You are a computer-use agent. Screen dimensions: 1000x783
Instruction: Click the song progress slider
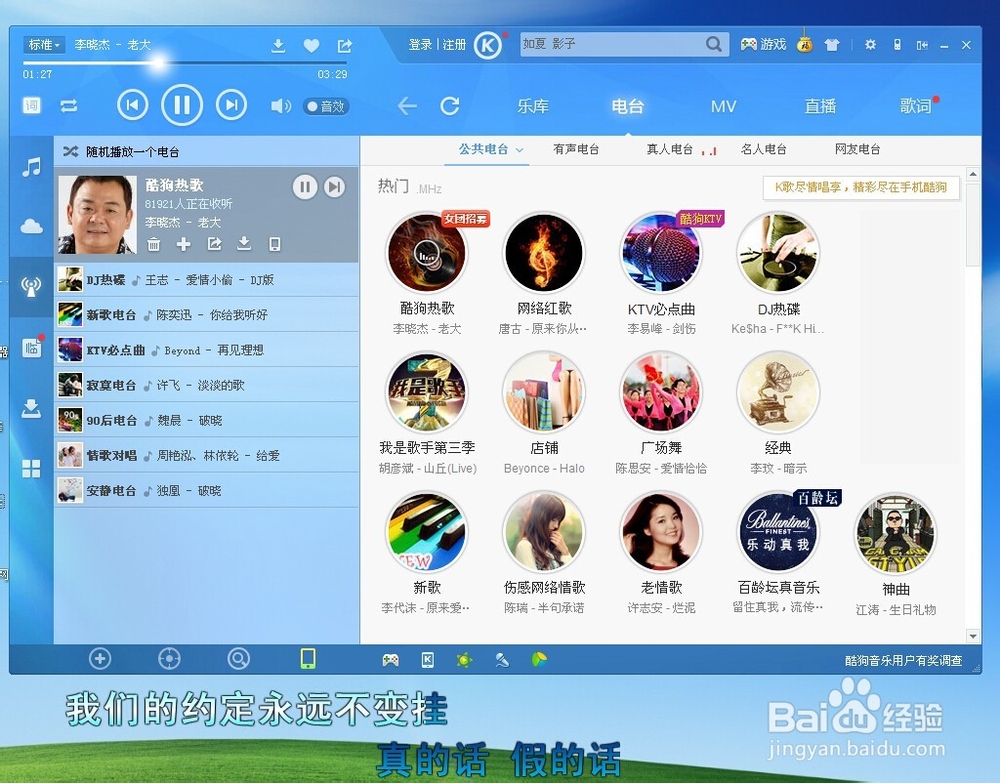pos(186,62)
